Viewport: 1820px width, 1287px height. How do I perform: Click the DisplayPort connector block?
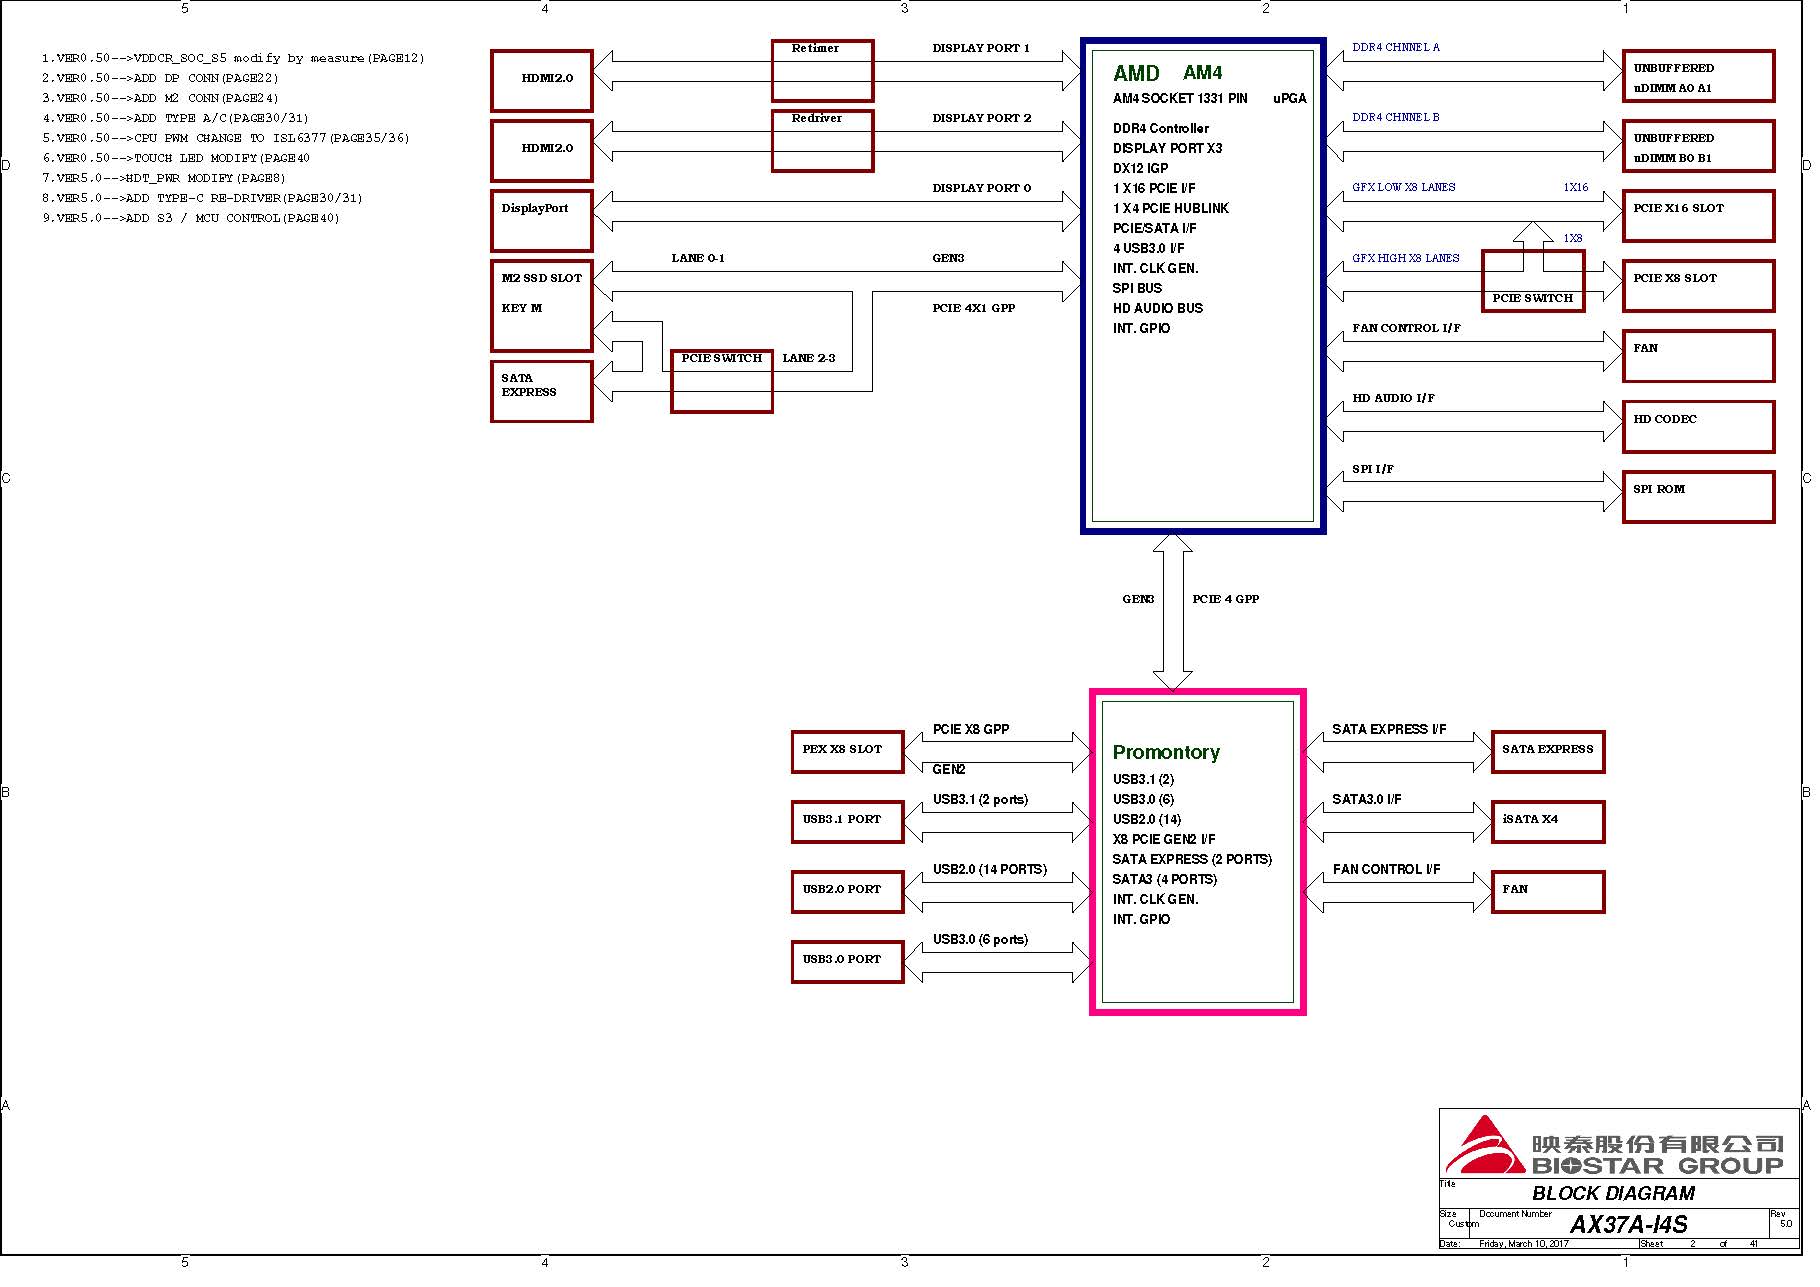542,221
